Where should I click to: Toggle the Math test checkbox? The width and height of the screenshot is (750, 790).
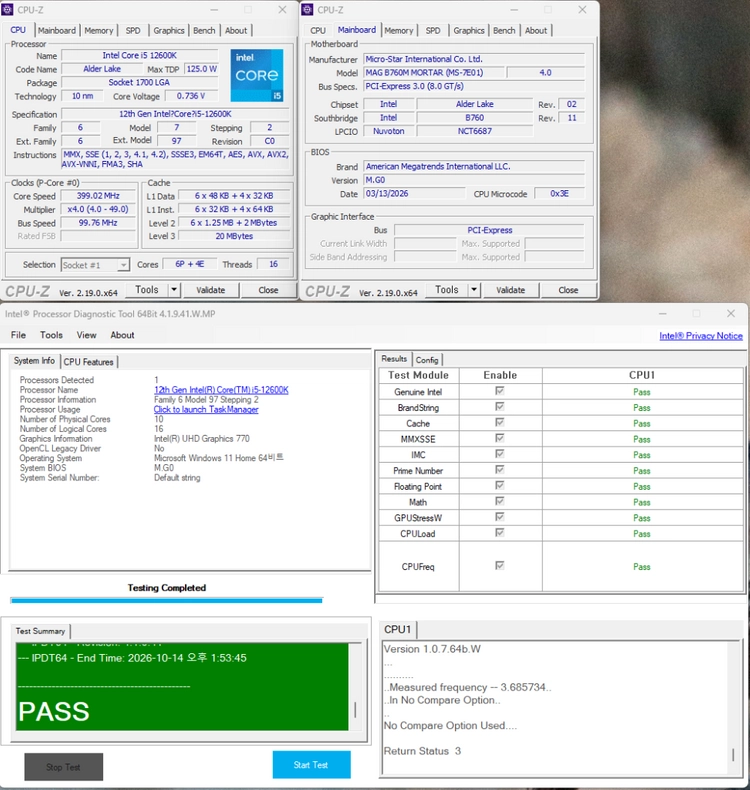(x=500, y=501)
